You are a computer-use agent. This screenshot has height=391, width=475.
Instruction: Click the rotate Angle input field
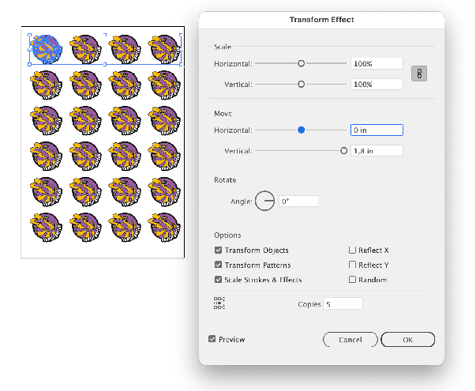click(x=298, y=201)
